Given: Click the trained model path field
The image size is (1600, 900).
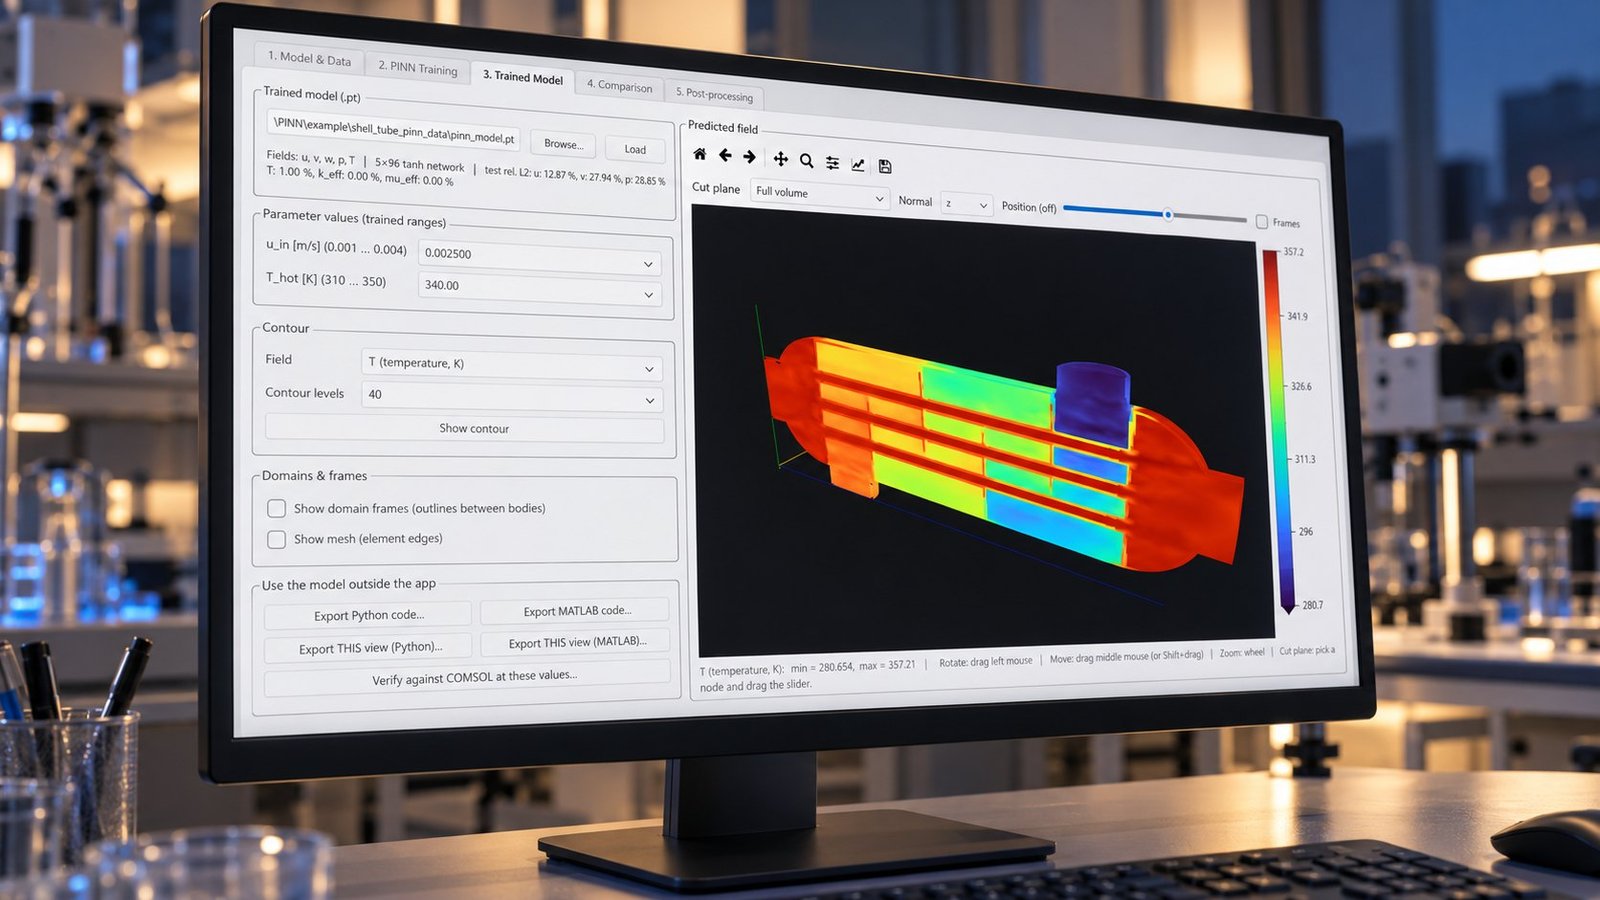Looking at the screenshot, I should pyautogui.click(x=394, y=131).
